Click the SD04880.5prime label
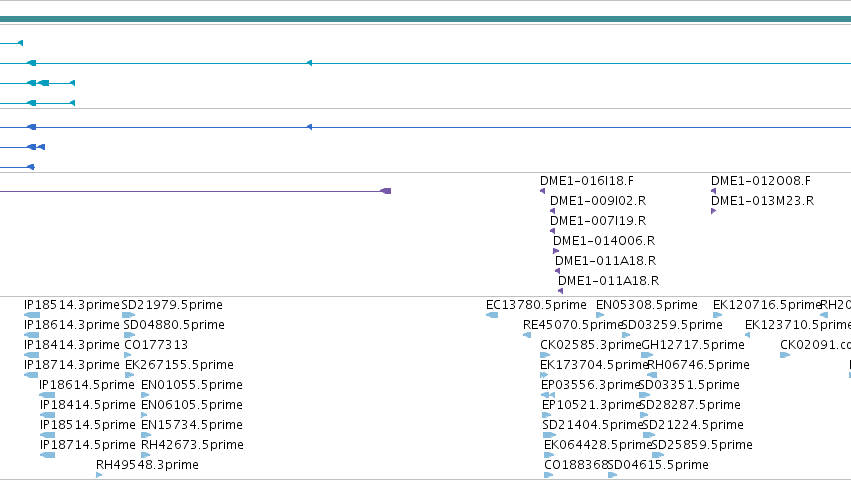Screen dimensions: 851x480 pyautogui.click(x=174, y=325)
